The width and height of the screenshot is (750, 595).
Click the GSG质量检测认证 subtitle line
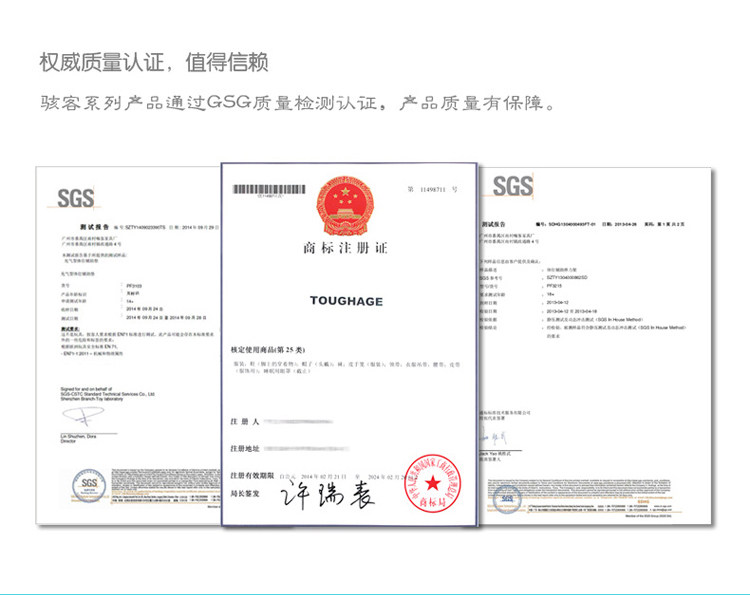tap(298, 103)
